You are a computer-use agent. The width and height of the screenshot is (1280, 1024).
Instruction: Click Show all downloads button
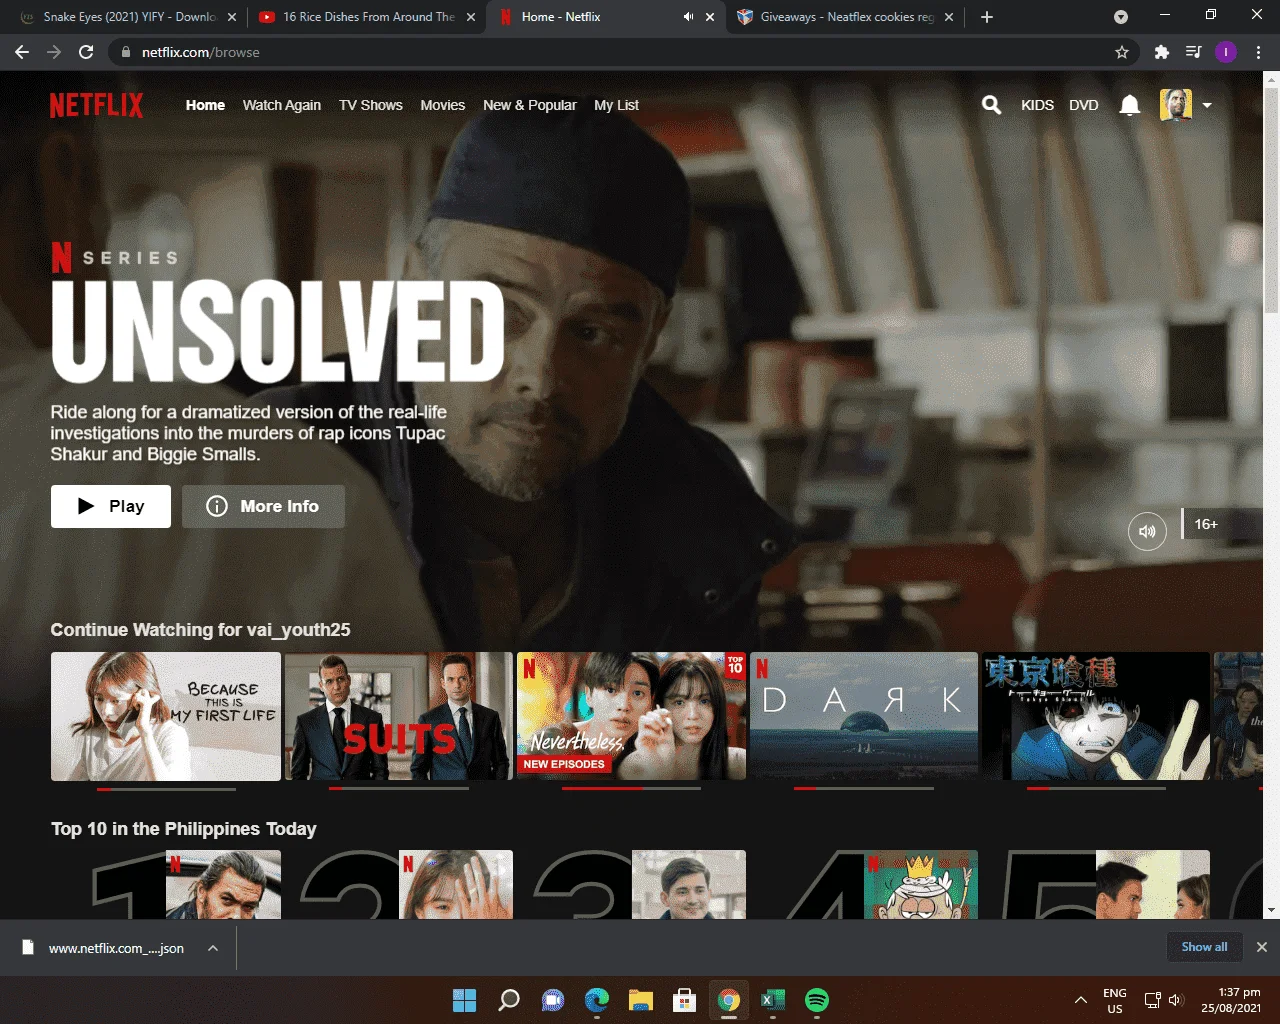[1204, 947]
